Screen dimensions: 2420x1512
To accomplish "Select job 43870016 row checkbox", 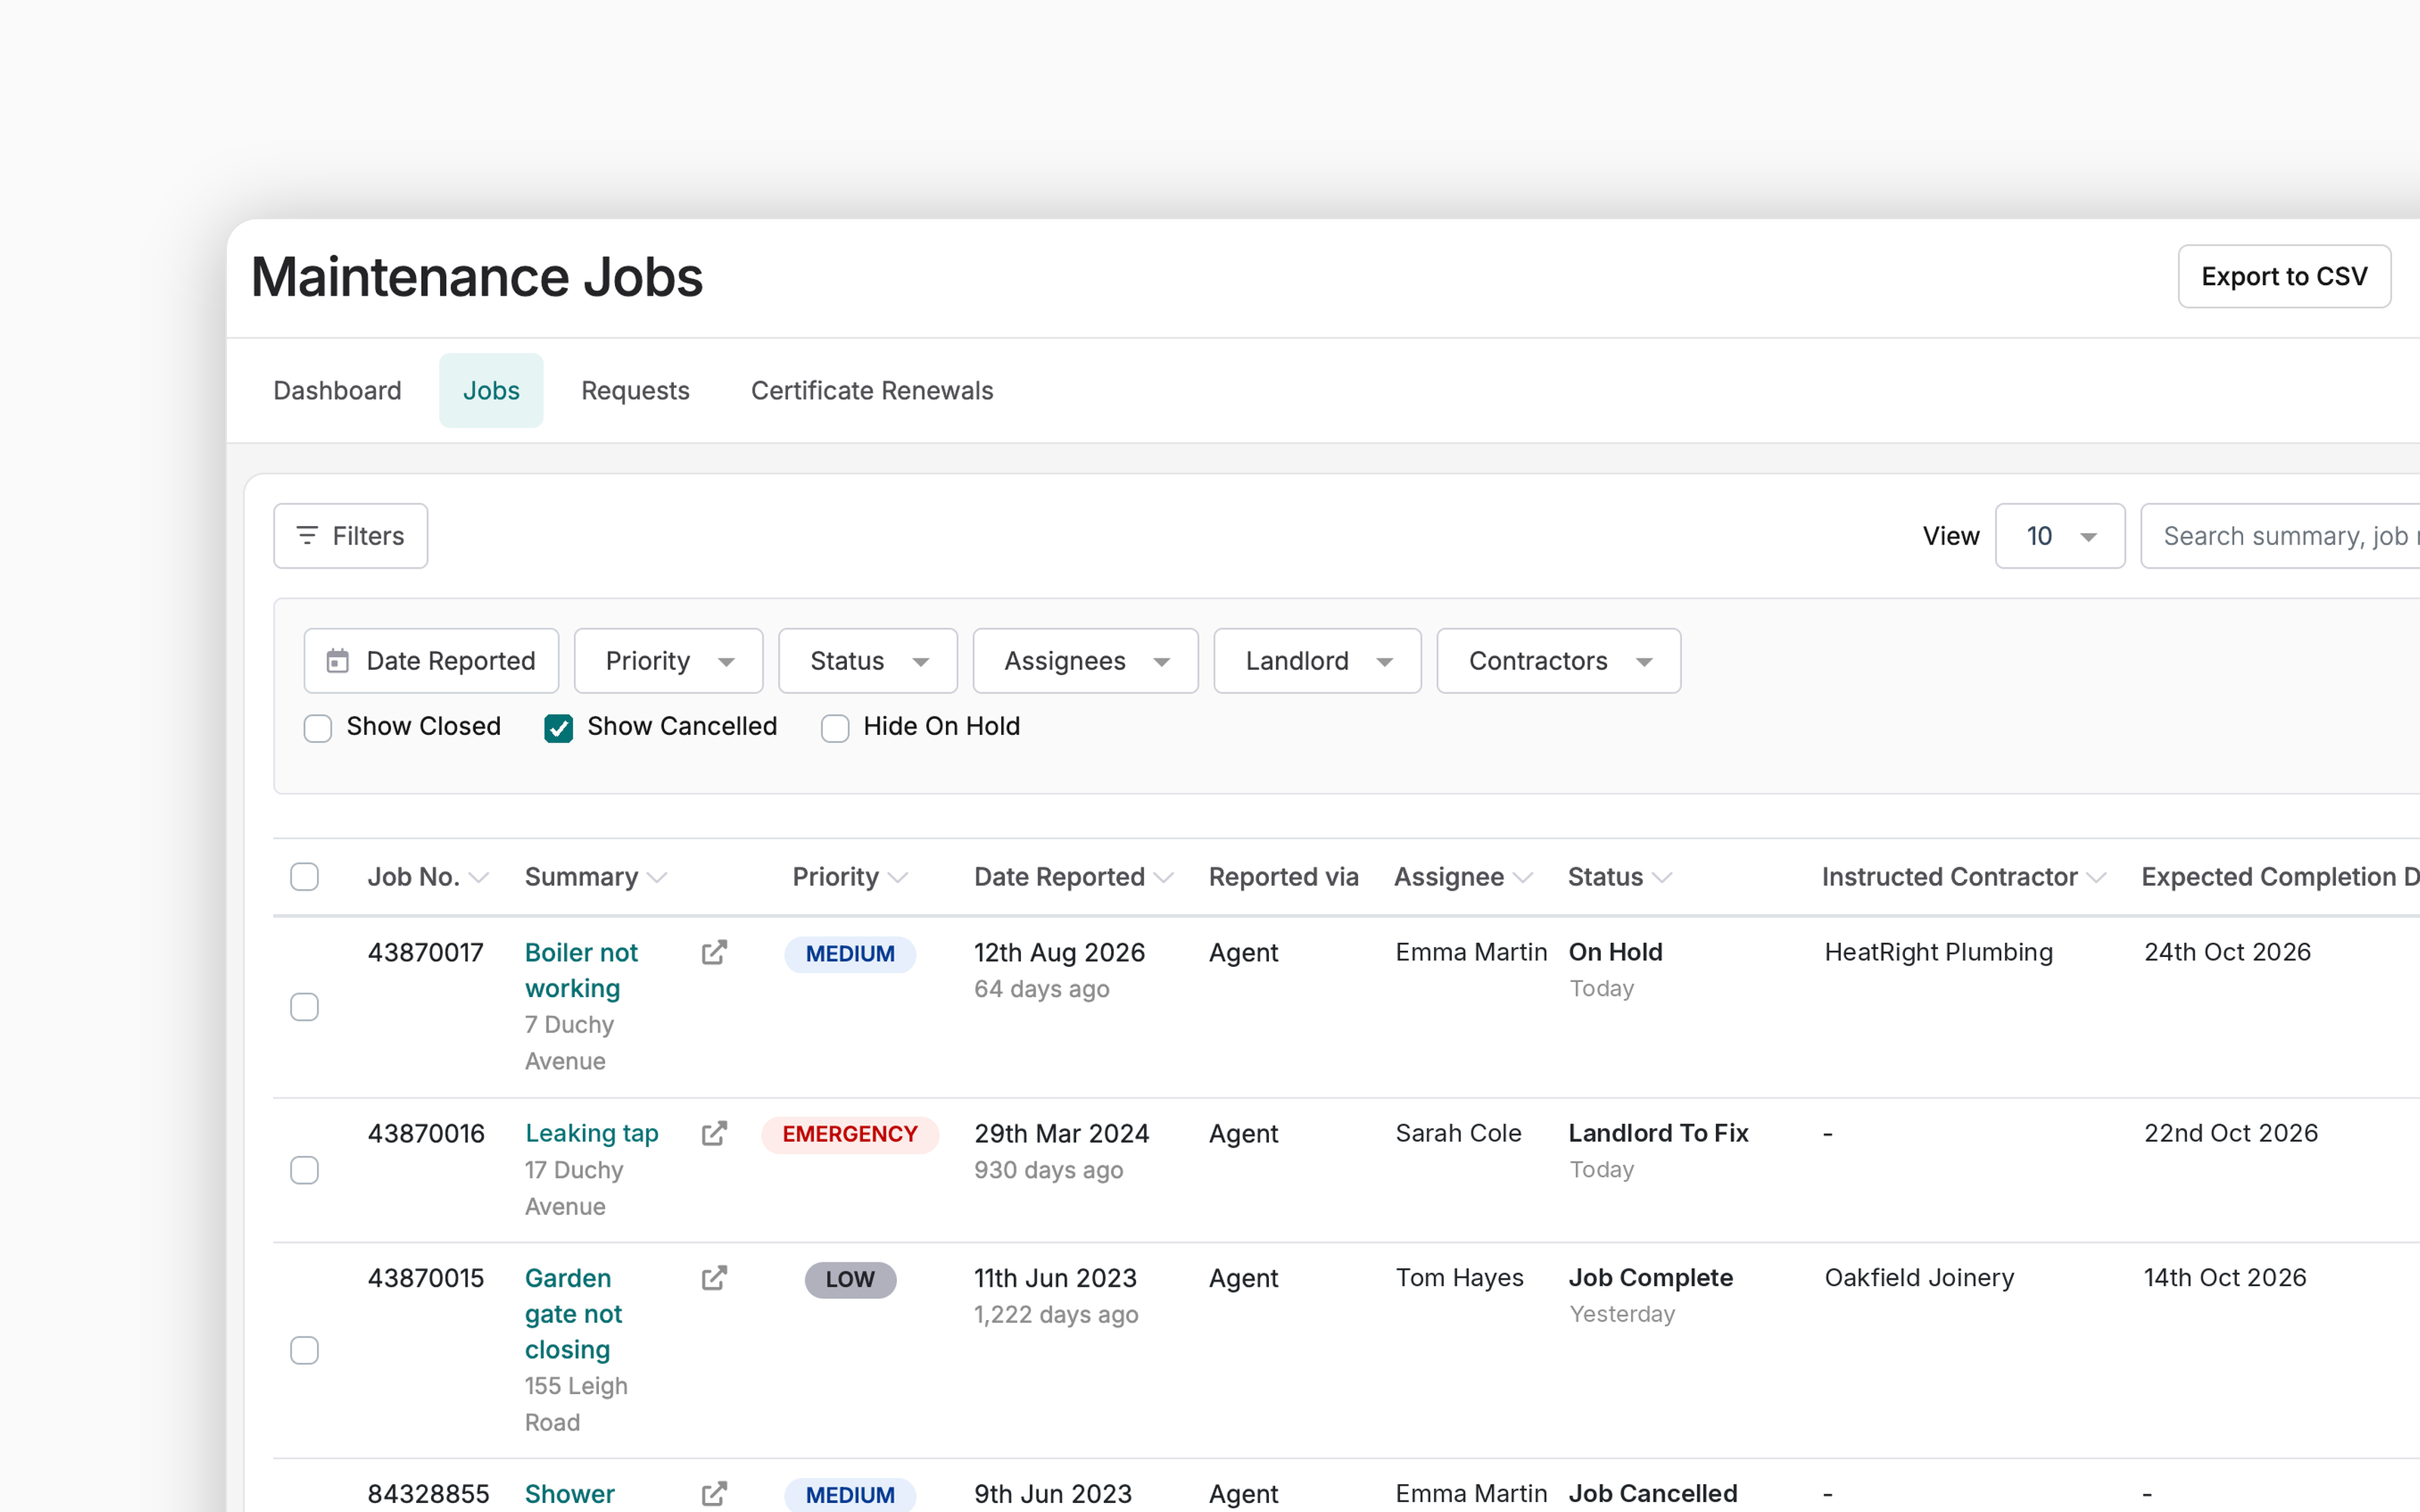I will 304,1170.
